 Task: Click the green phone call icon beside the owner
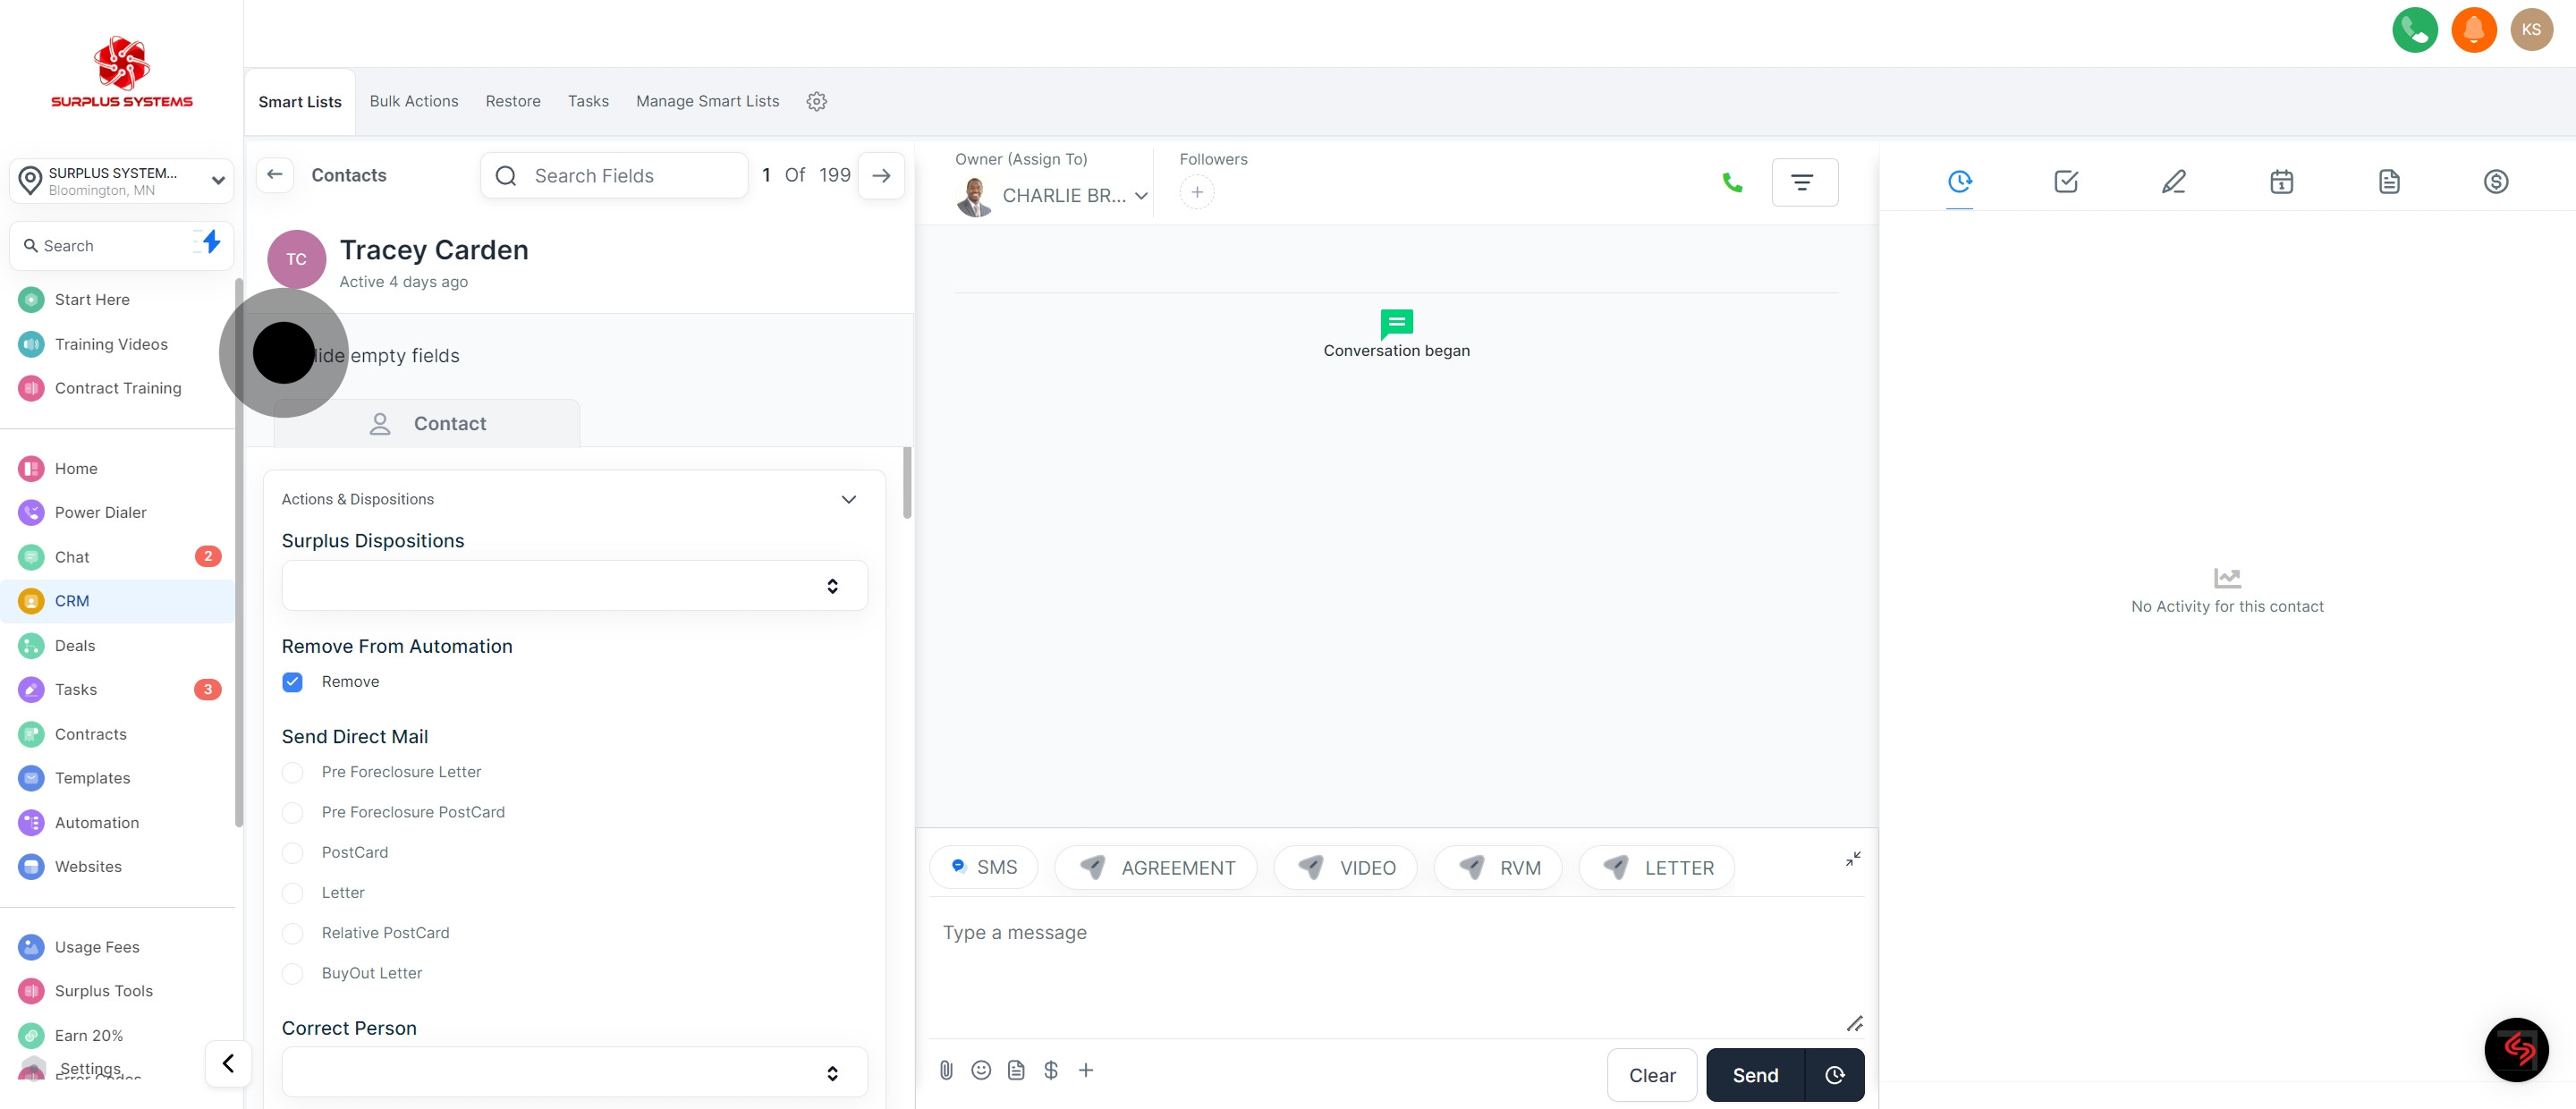coord(1732,183)
